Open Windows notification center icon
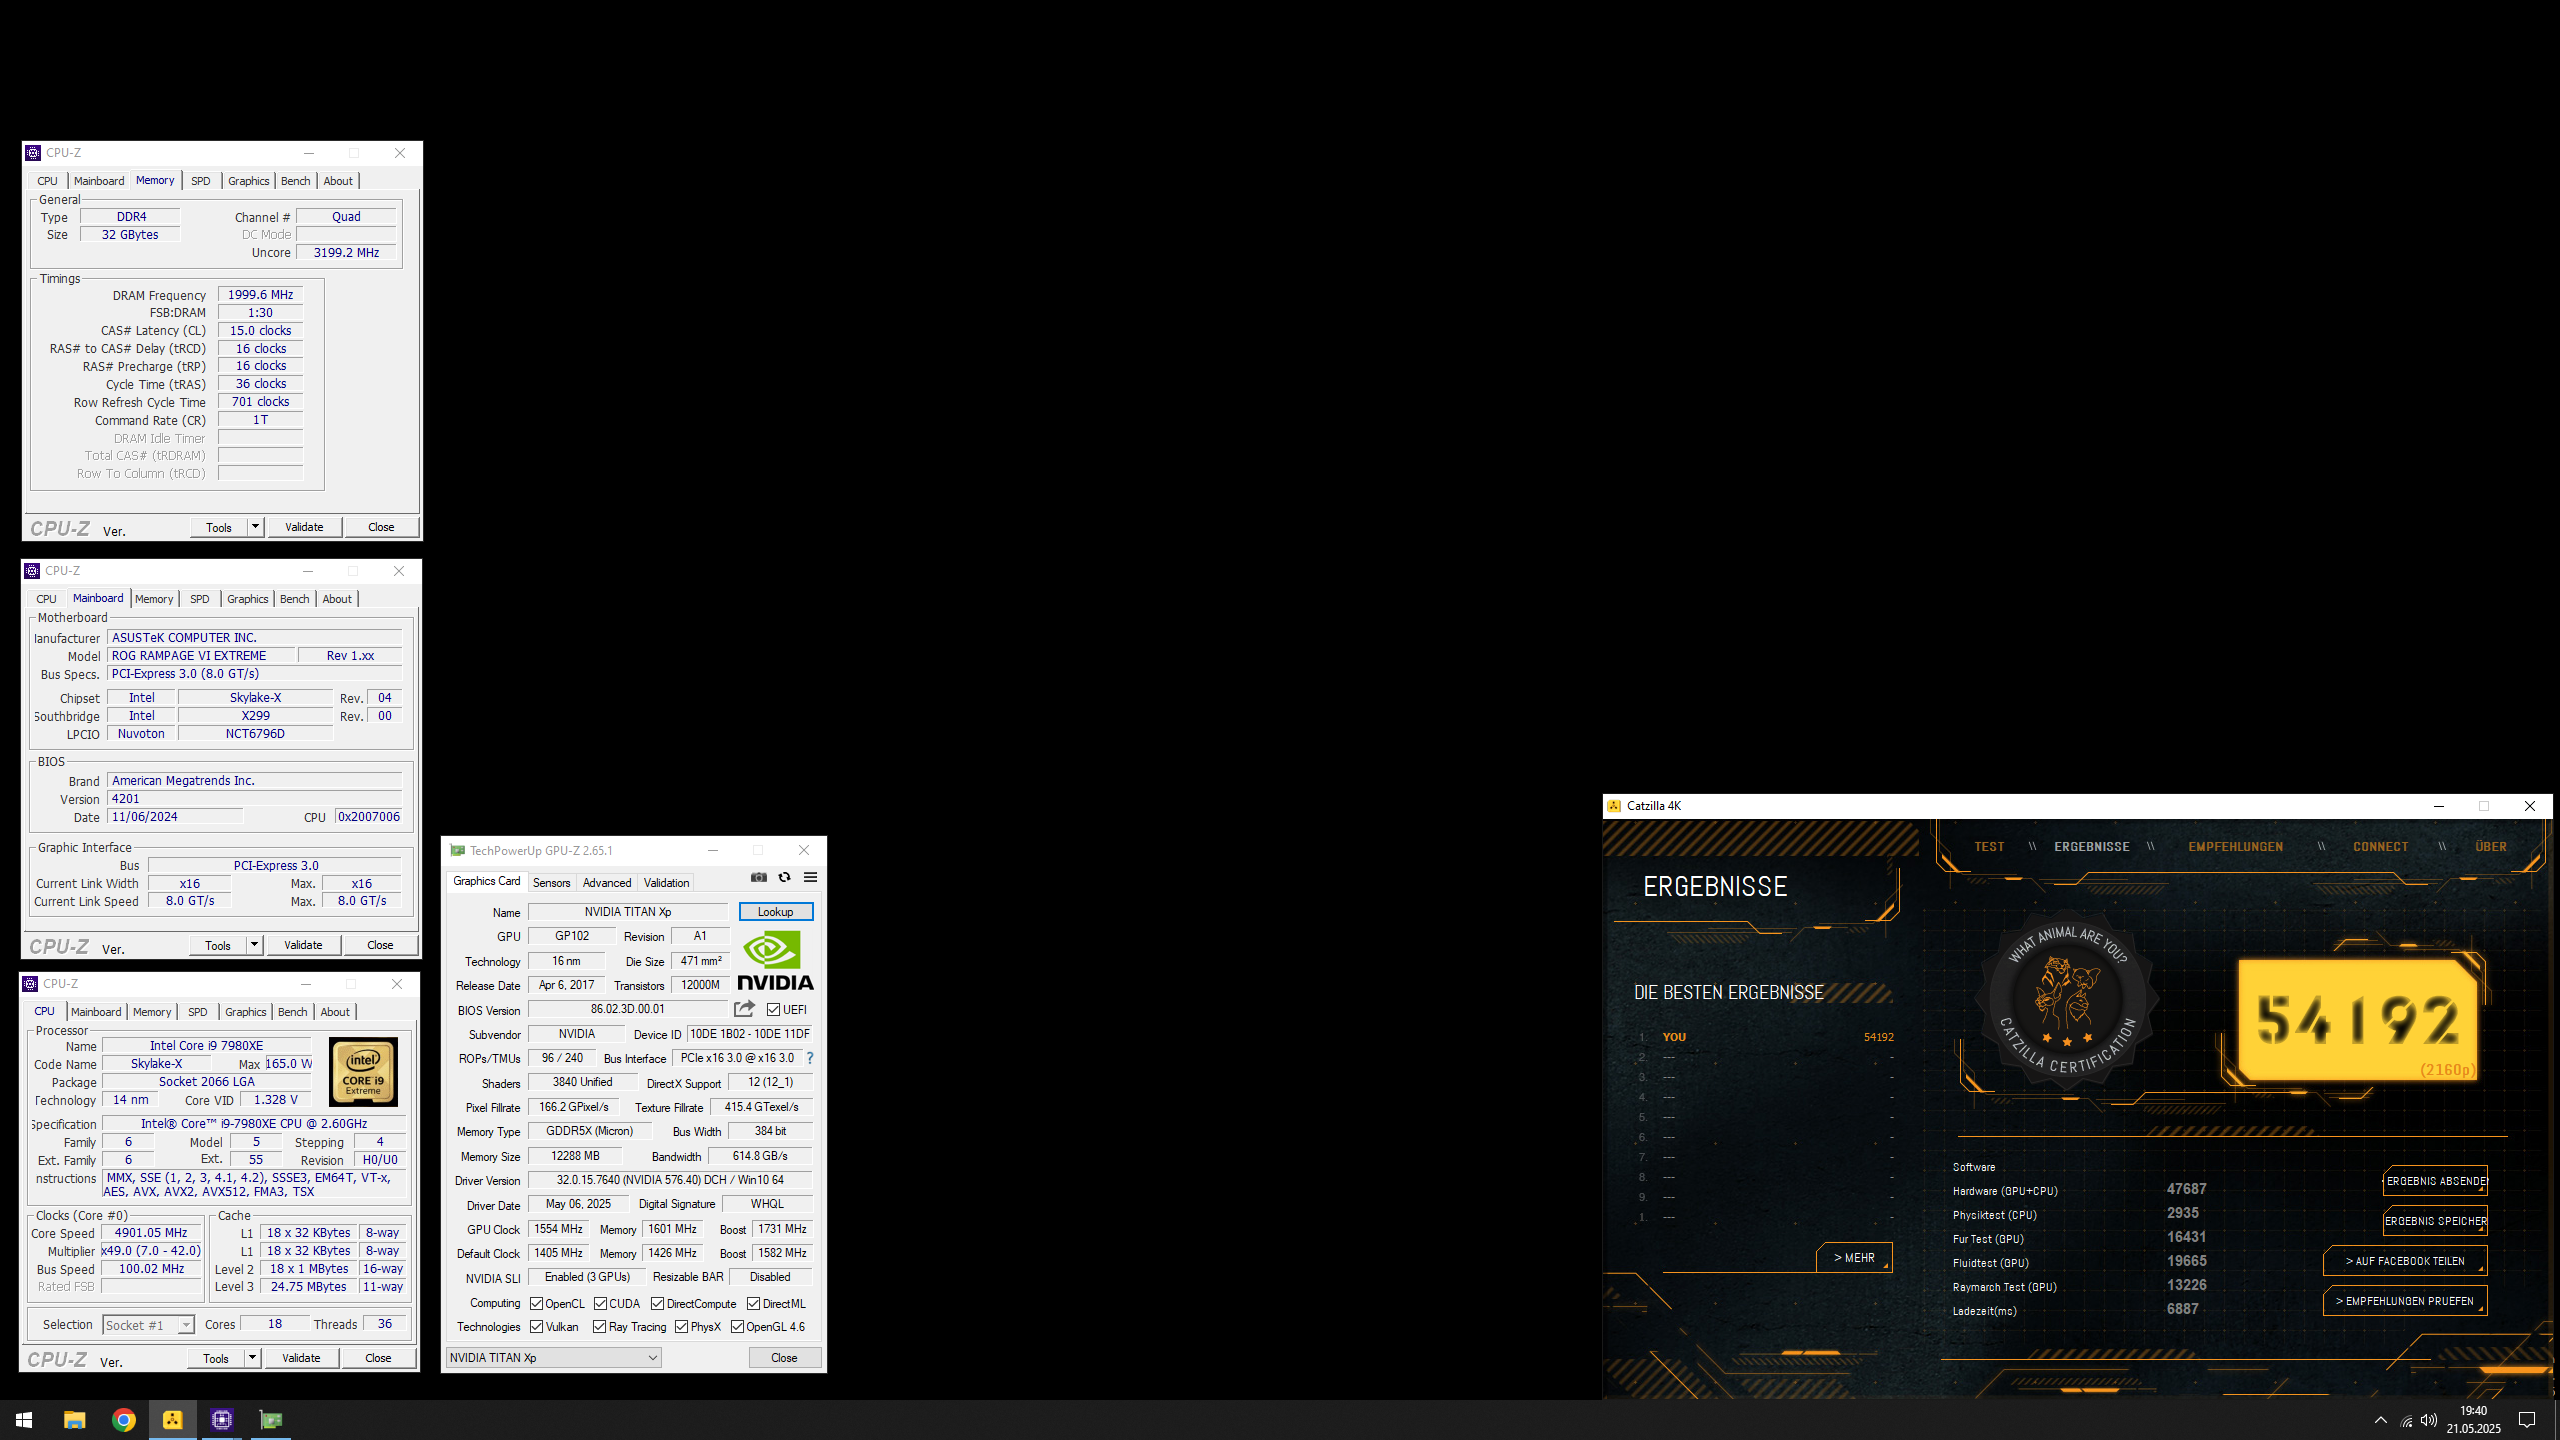Viewport: 2560px width, 1440px height. click(2527, 1420)
